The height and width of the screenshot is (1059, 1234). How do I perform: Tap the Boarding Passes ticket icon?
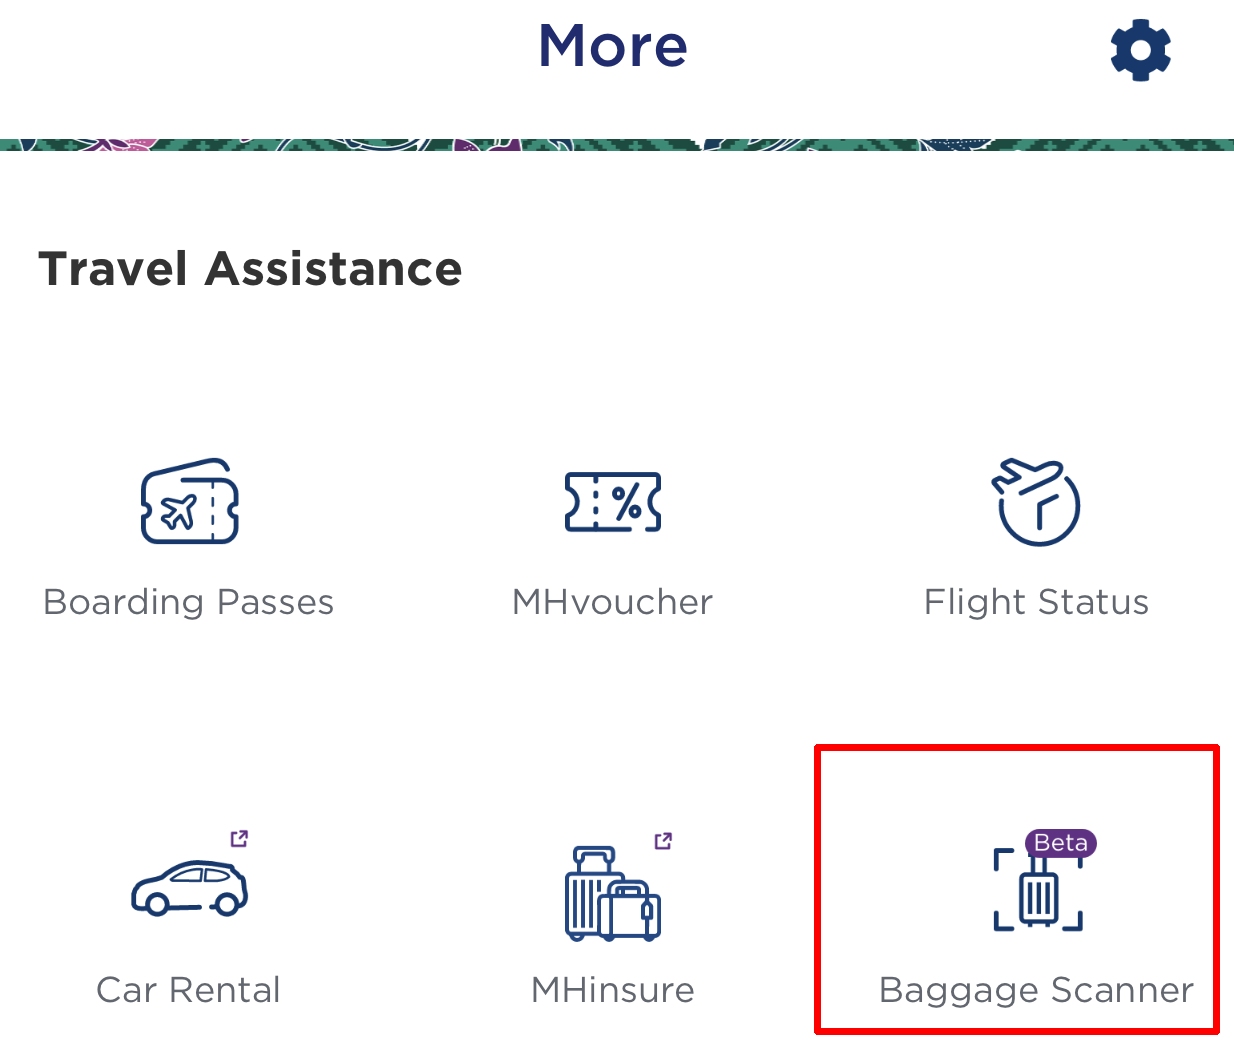click(x=190, y=502)
